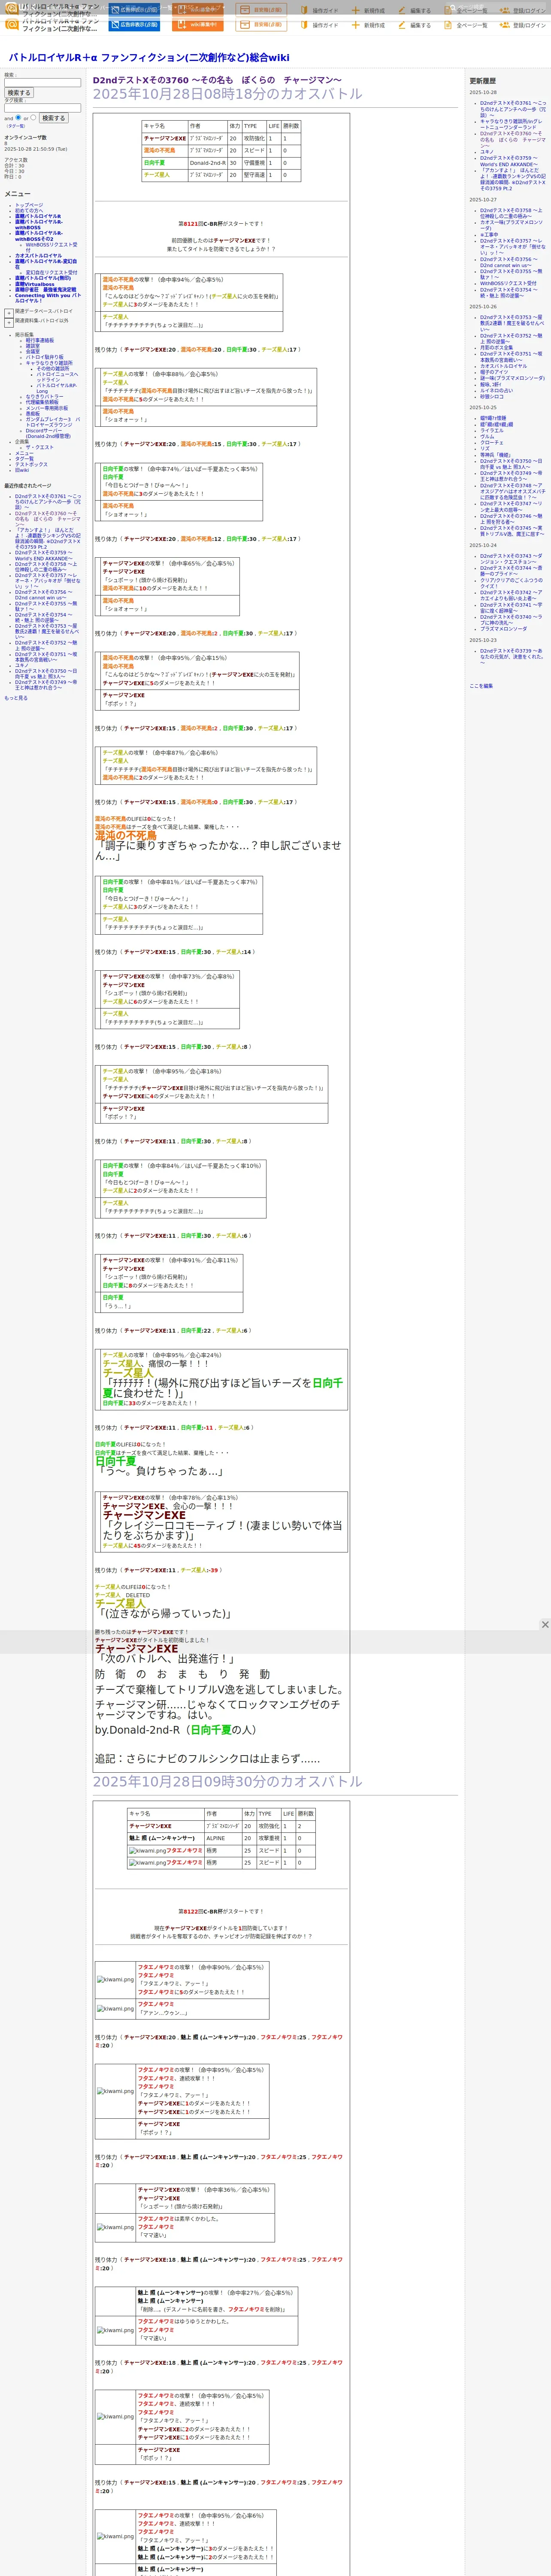Open 直轄バトルロイヤルR(無印) menu link
This screenshot has height=2576, width=551.
(x=43, y=278)
